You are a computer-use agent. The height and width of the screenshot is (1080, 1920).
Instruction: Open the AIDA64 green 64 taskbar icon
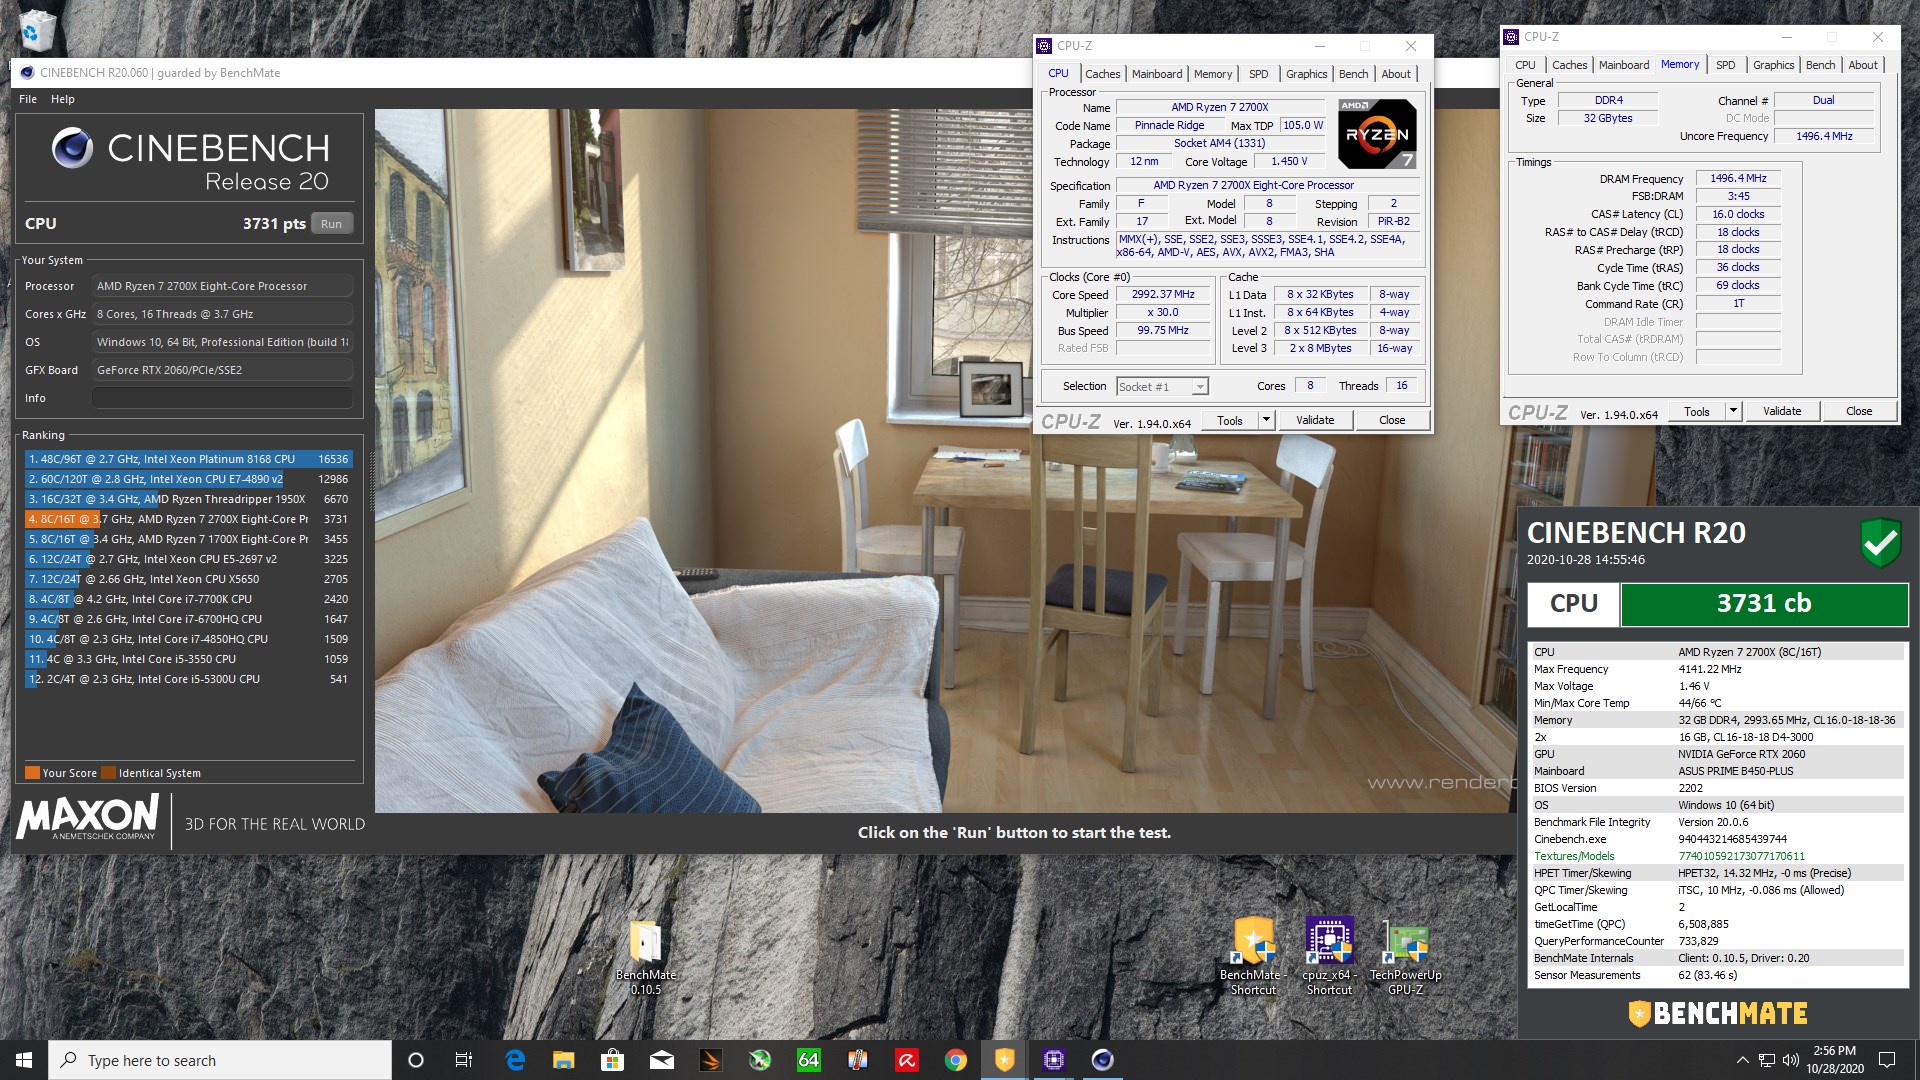click(808, 1060)
